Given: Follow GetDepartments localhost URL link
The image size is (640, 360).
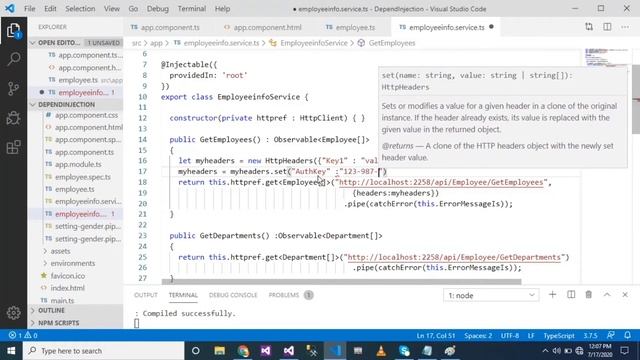Looking at the screenshot, I should click(454, 257).
